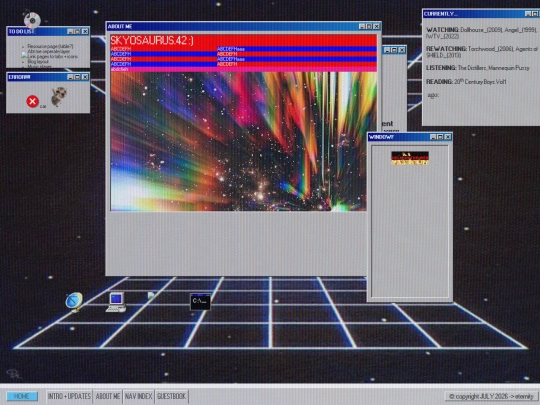Close the window containing the hamster
Viewport: 540px width, 405px height.
85,77
